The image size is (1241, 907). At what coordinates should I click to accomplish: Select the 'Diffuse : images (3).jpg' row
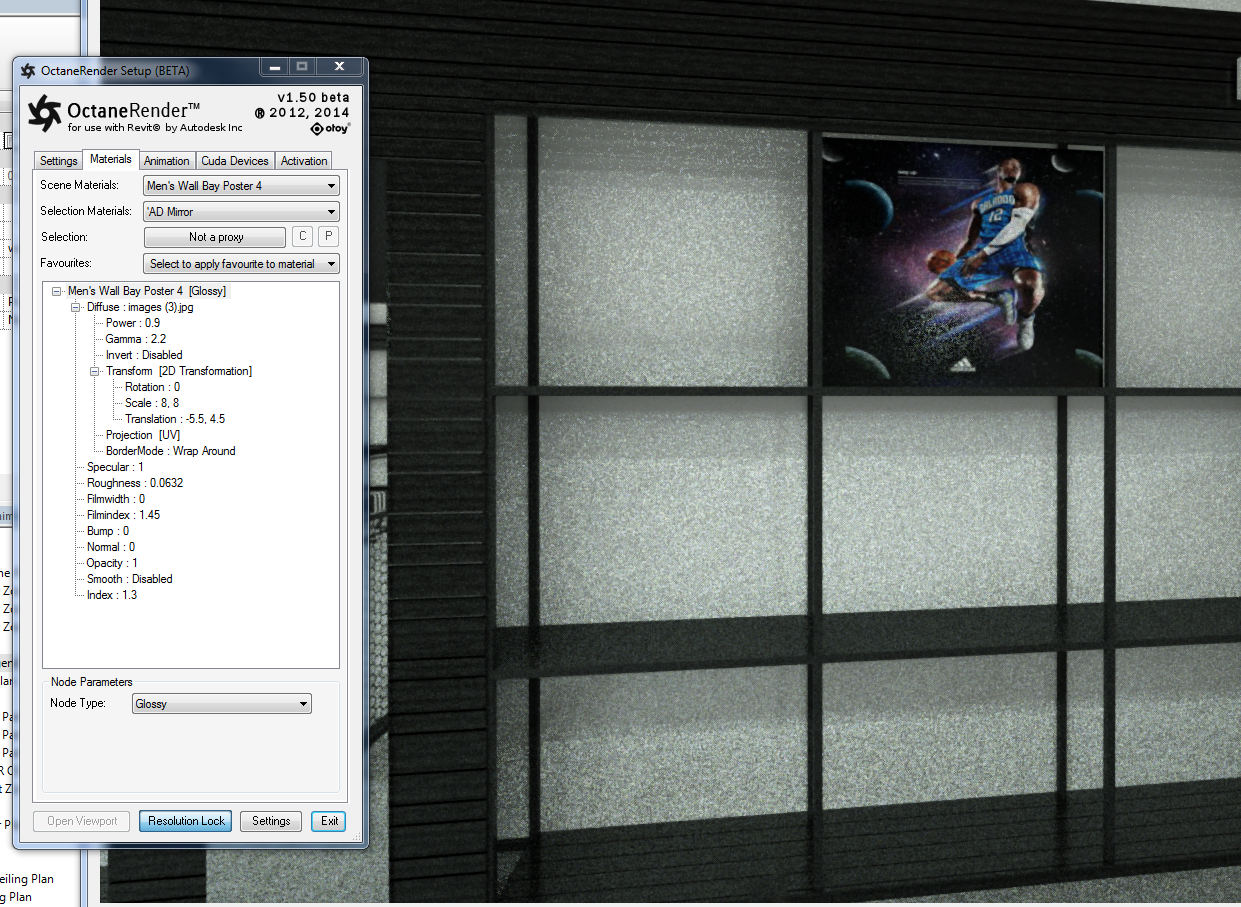point(140,307)
